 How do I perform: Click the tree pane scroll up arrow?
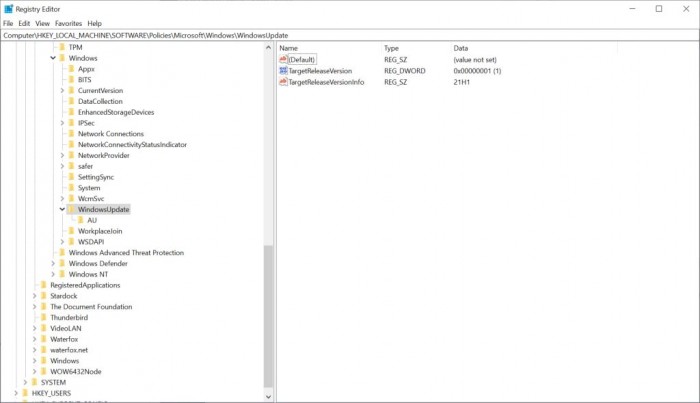268,47
